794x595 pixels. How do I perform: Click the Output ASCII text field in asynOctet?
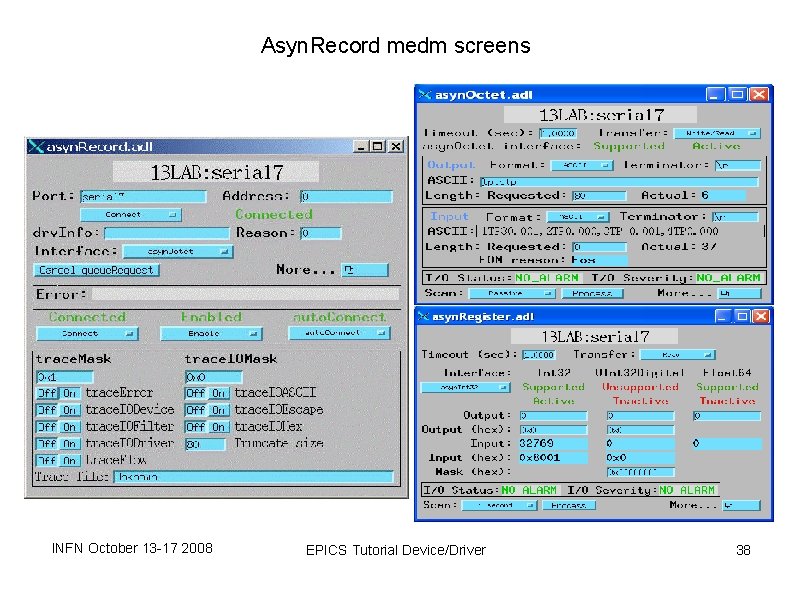point(619,181)
